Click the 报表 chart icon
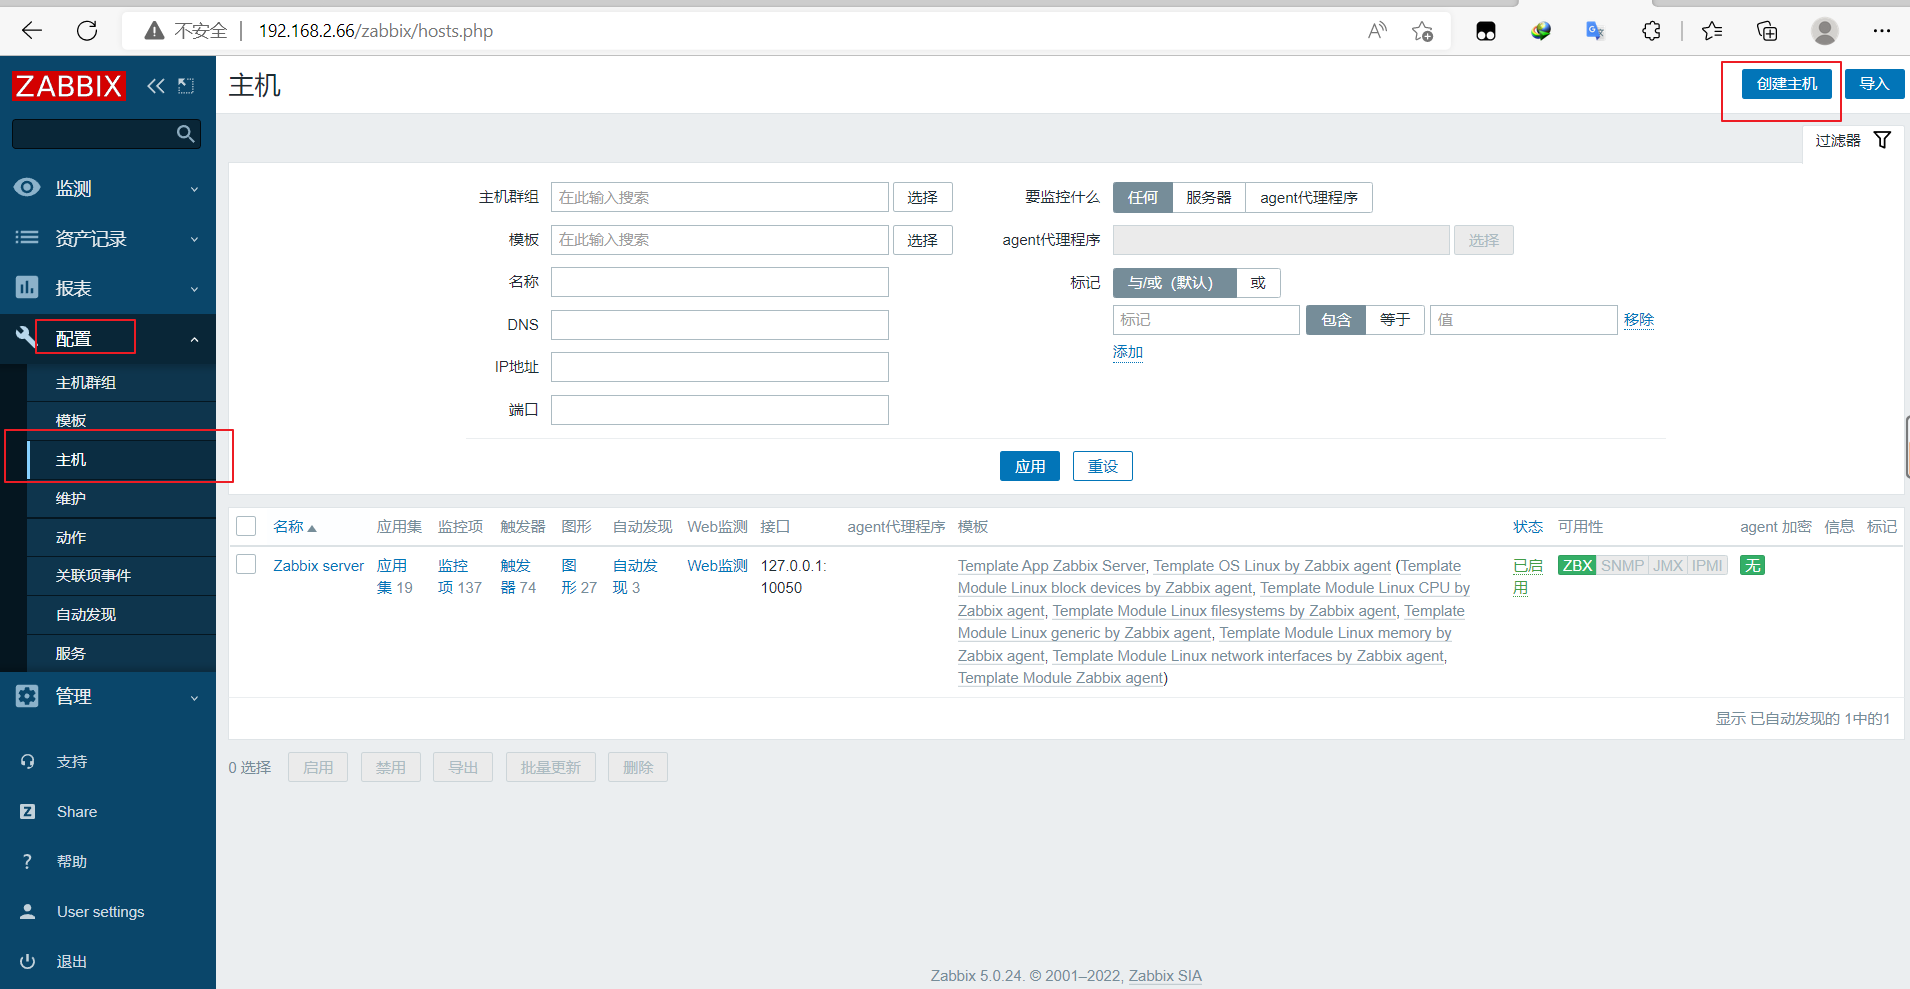This screenshot has height=989, width=1910. (27, 288)
